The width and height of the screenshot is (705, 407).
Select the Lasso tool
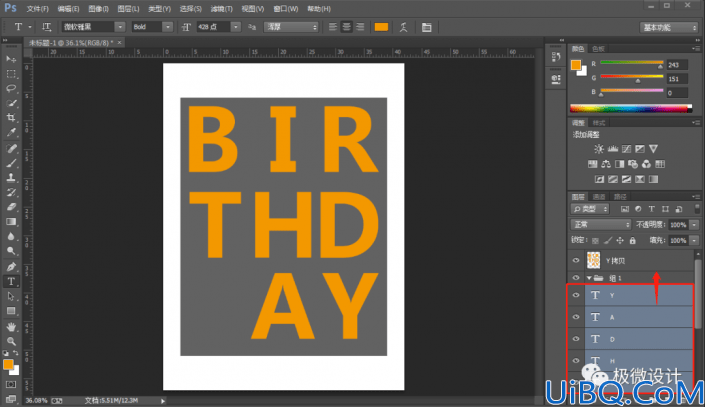tap(11, 88)
